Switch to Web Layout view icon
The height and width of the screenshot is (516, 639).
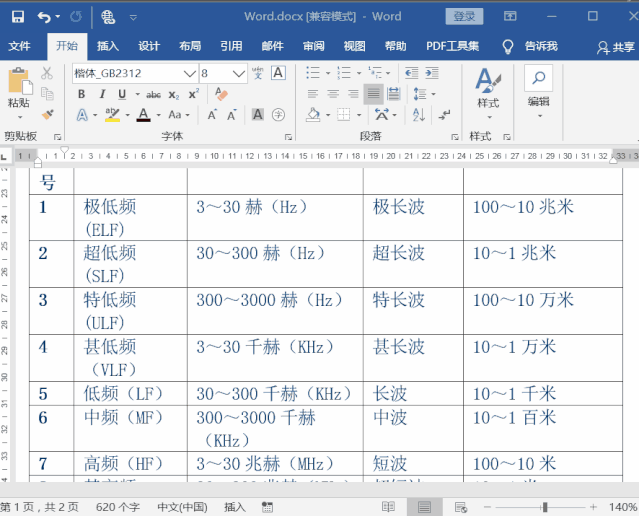461,507
